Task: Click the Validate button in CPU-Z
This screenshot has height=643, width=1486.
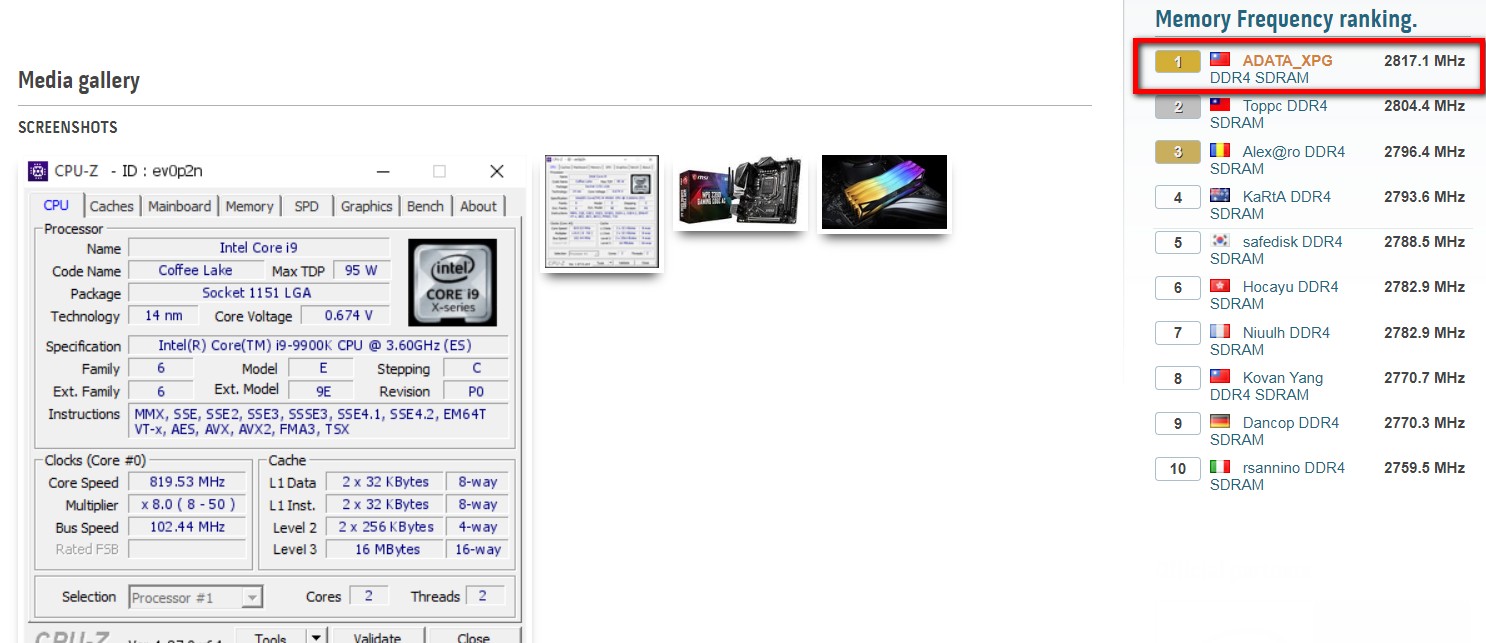Action: 377,637
